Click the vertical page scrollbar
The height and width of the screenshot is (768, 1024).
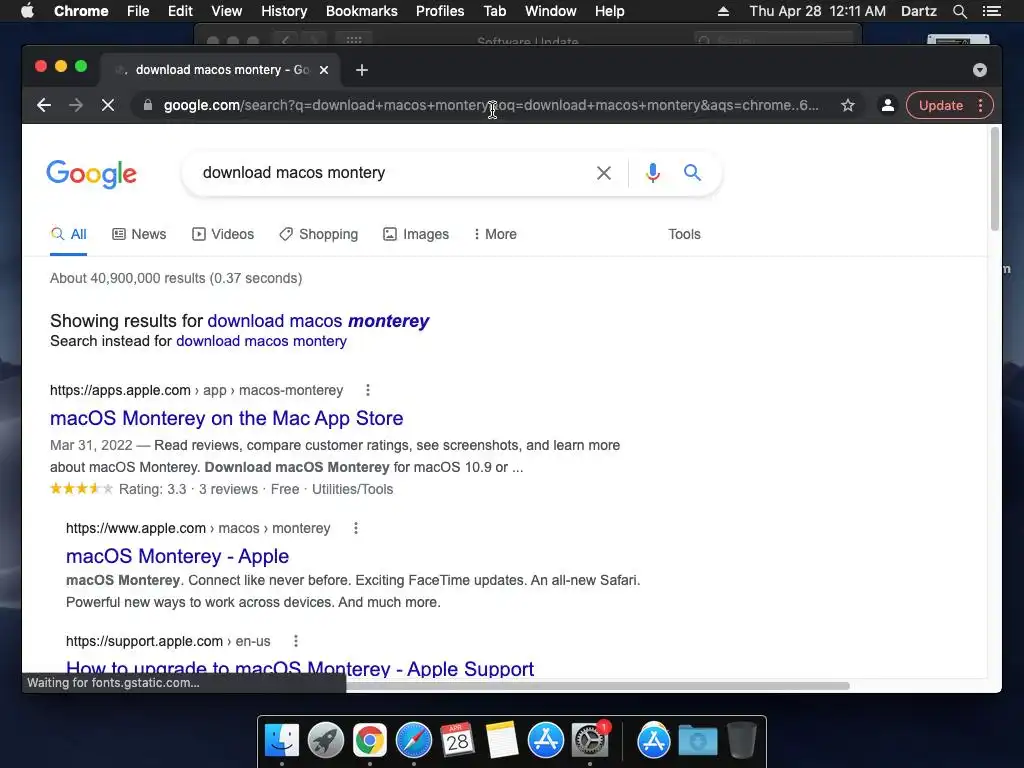995,179
